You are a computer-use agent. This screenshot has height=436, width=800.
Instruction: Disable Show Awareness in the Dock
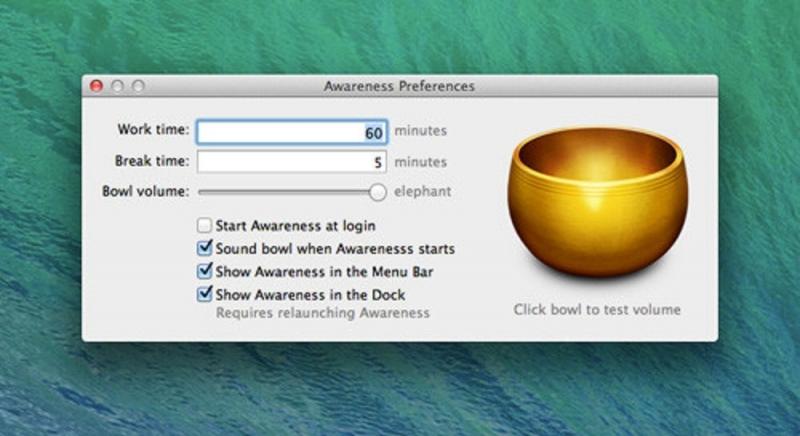204,294
